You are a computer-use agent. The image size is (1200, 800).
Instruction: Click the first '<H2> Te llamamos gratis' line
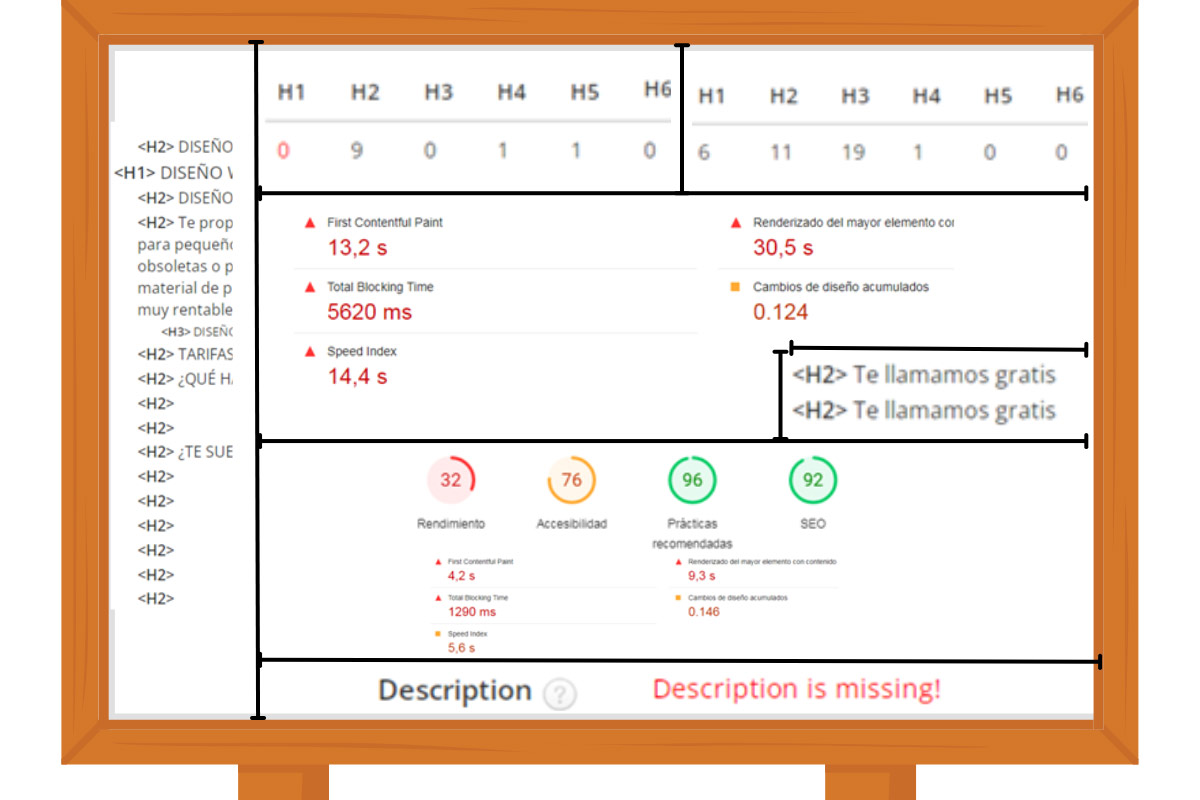923,375
